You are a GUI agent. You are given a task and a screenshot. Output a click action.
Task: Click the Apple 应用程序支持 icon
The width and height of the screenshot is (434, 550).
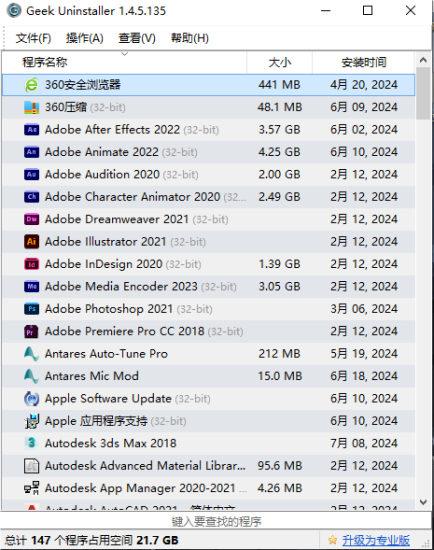(x=31, y=421)
